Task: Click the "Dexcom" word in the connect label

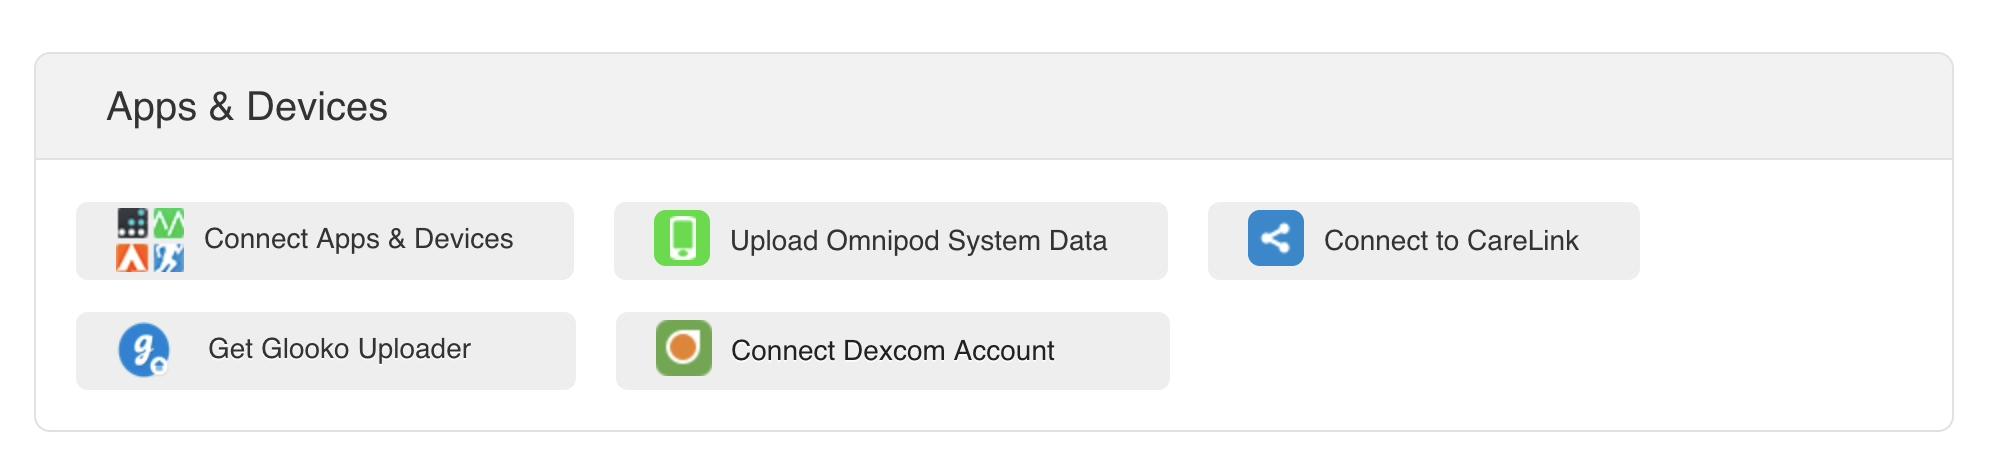Action: (894, 351)
